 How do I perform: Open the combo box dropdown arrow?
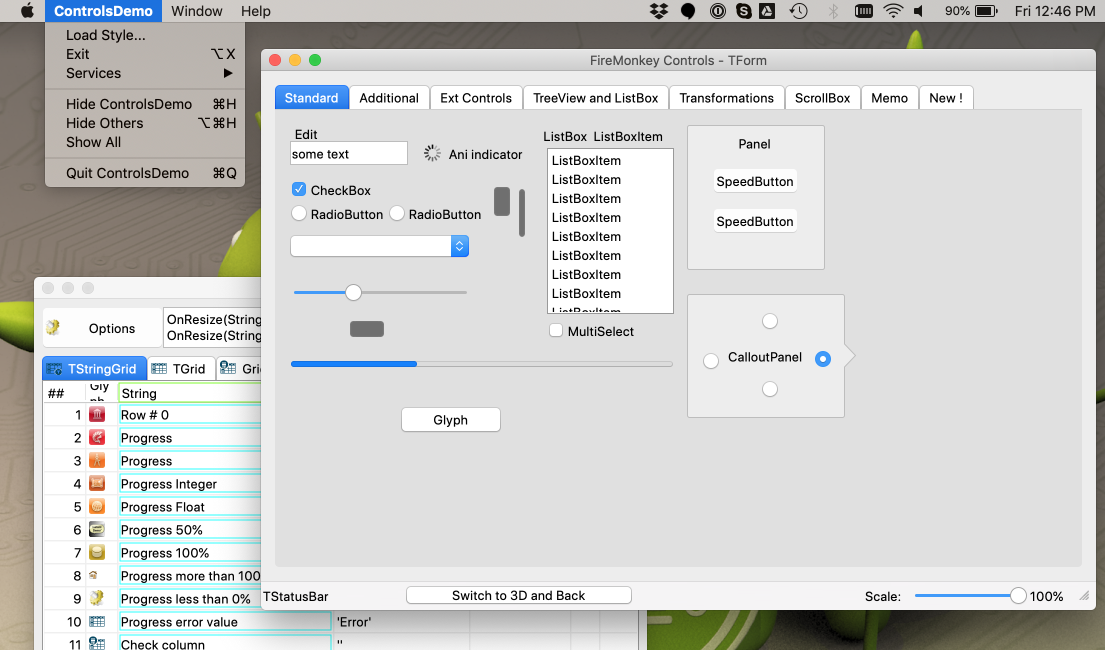459,246
